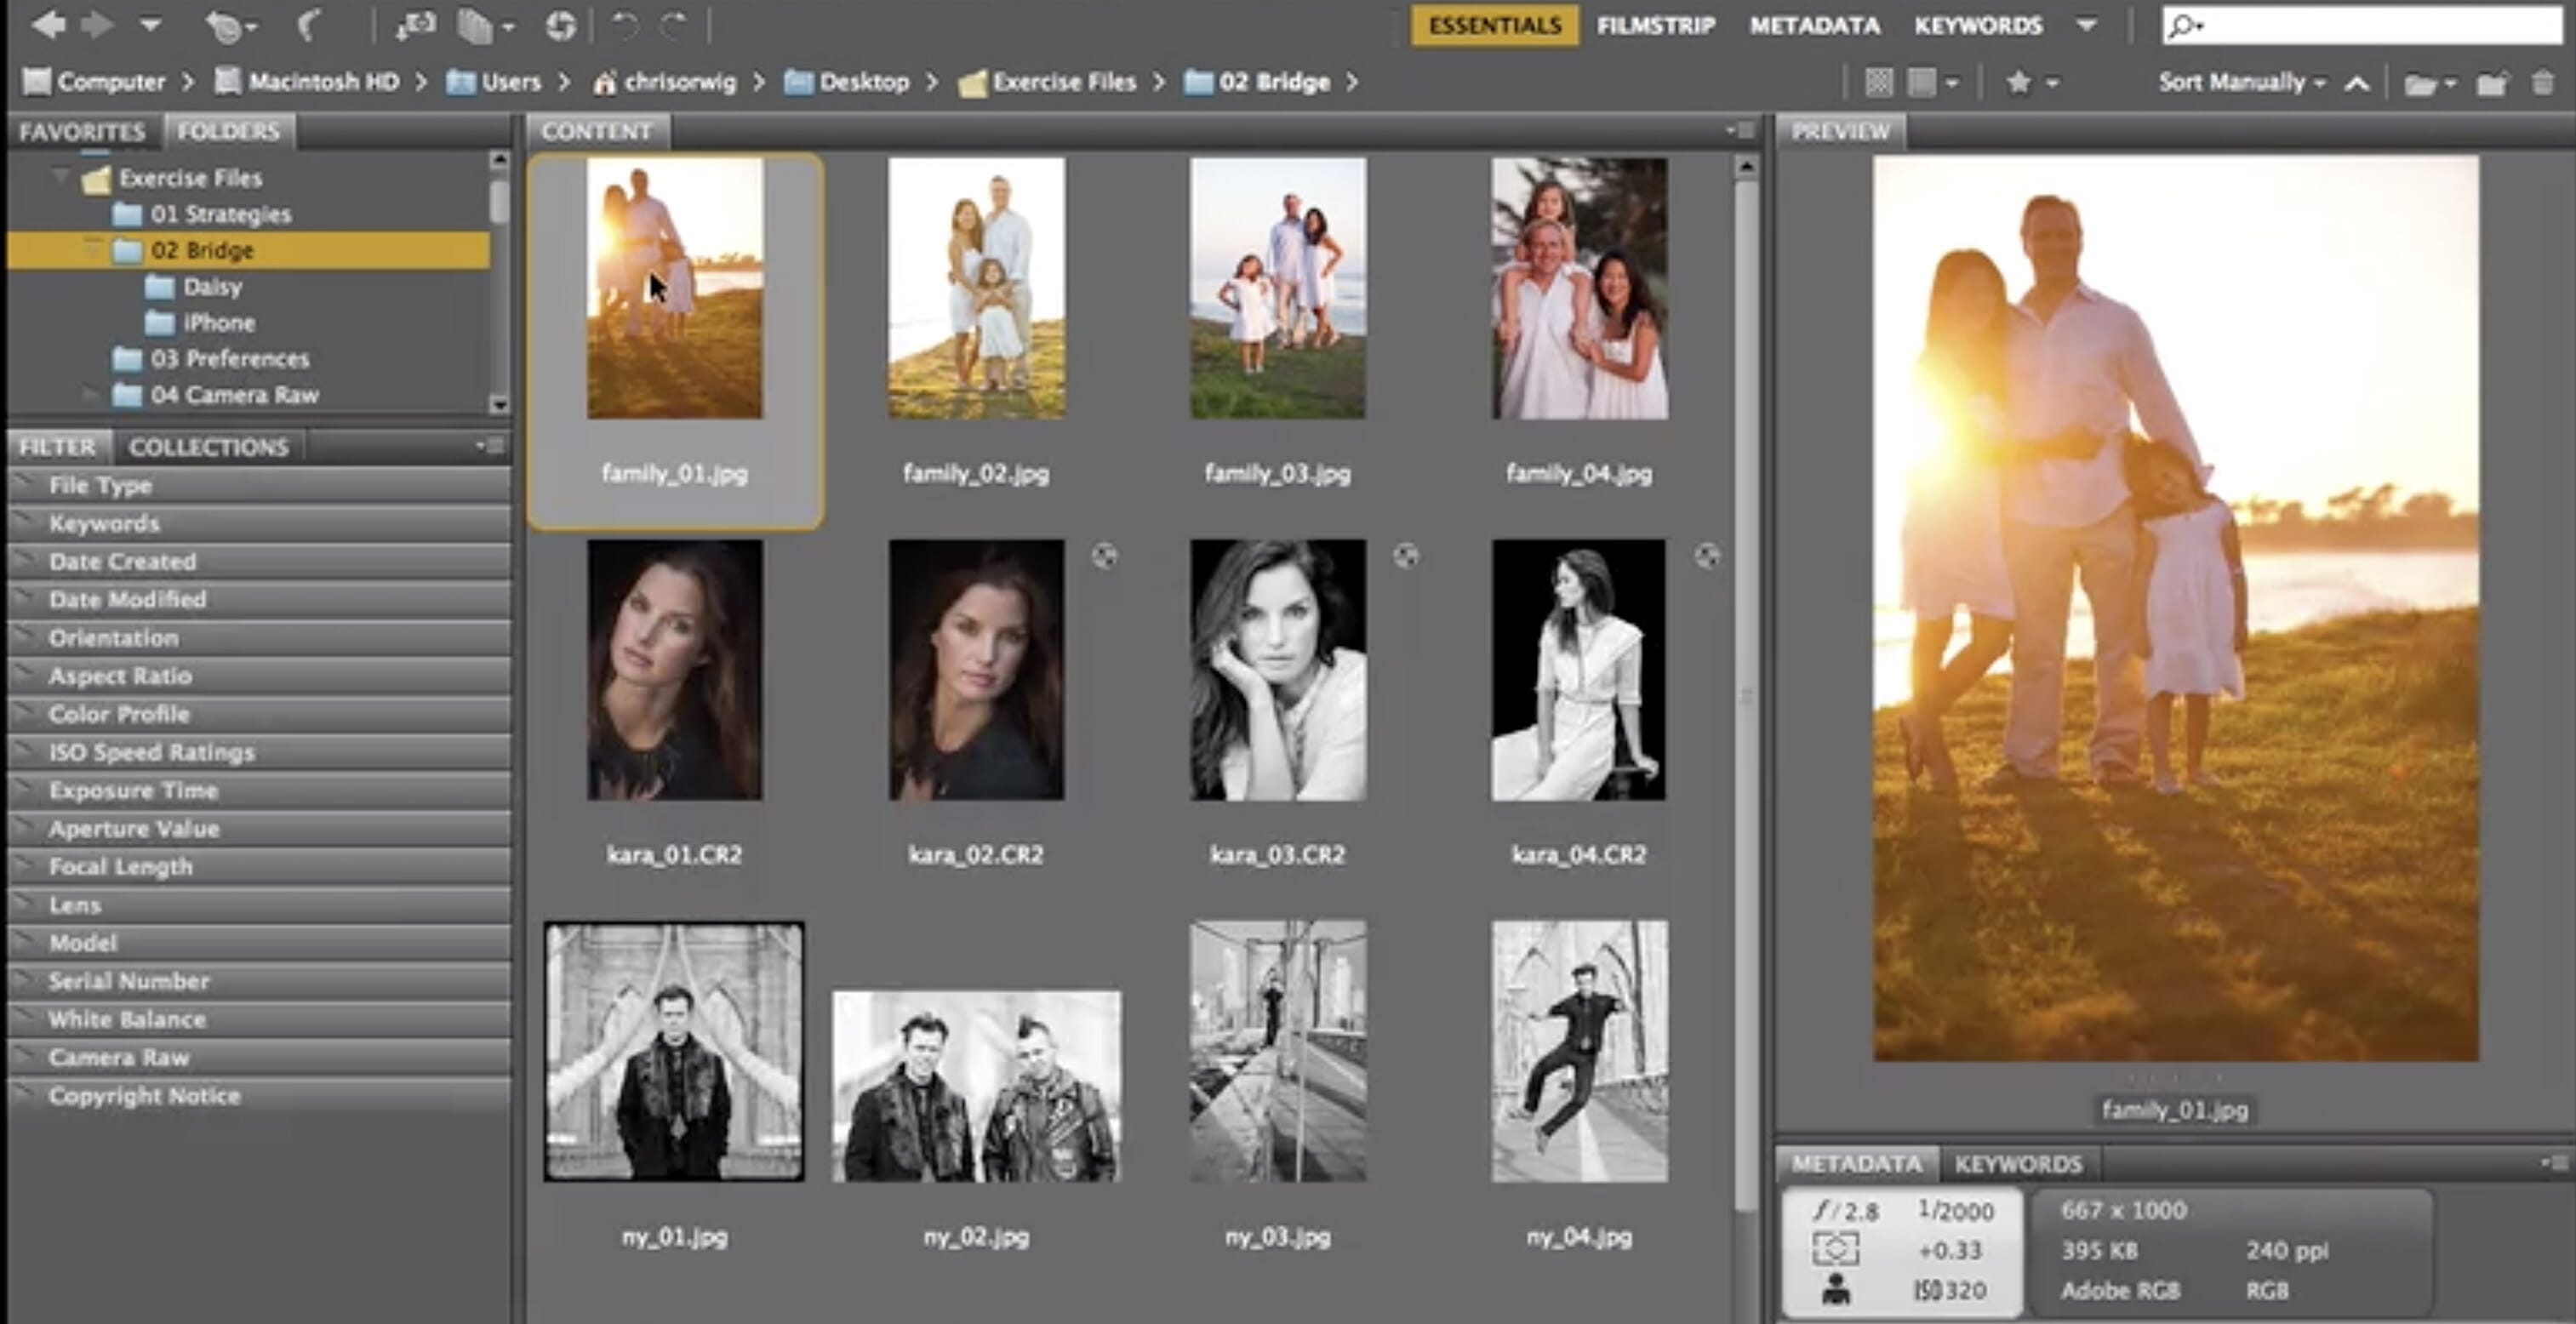This screenshot has width=2576, height=1324.
Task: Navigate to Desktop in the path bar
Action: pos(847,81)
